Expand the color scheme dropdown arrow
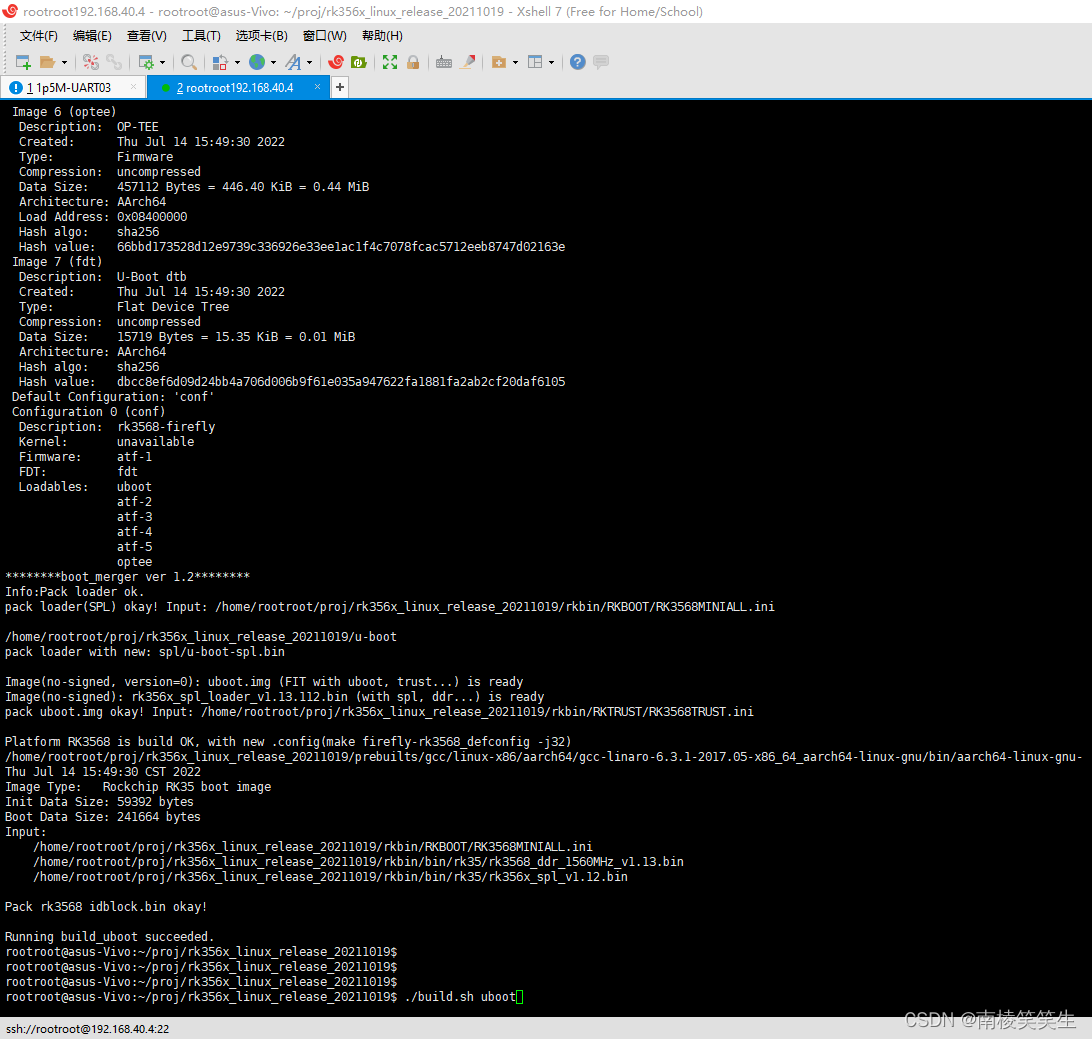 (237, 63)
